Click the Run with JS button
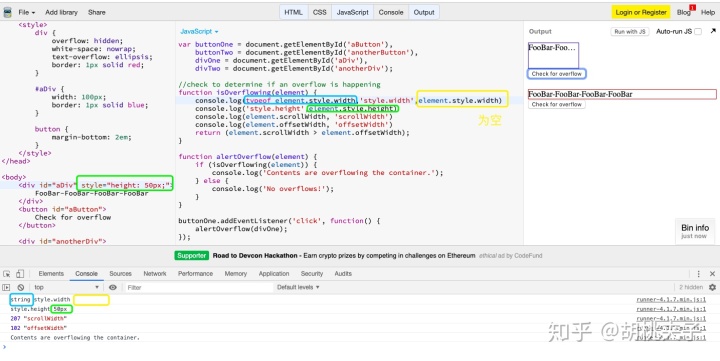This screenshot has width=720, height=361. tap(630, 32)
